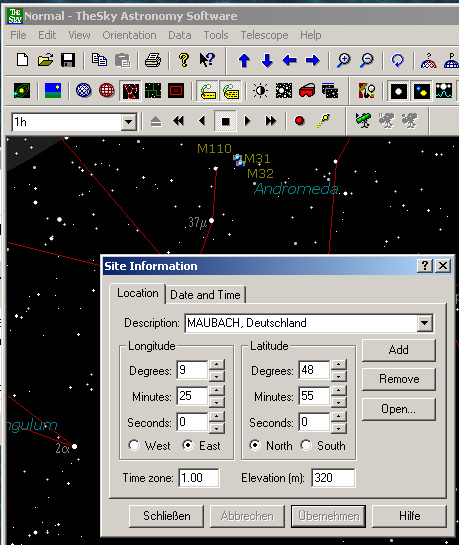The image size is (459, 545).
Task: Save with the floppy disk icon
Action: pos(68,60)
